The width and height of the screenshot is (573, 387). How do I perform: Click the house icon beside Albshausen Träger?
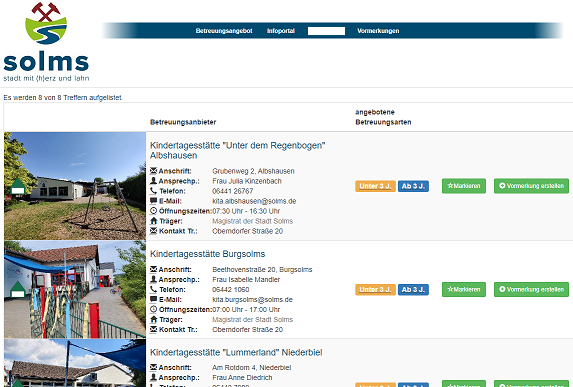pos(153,221)
